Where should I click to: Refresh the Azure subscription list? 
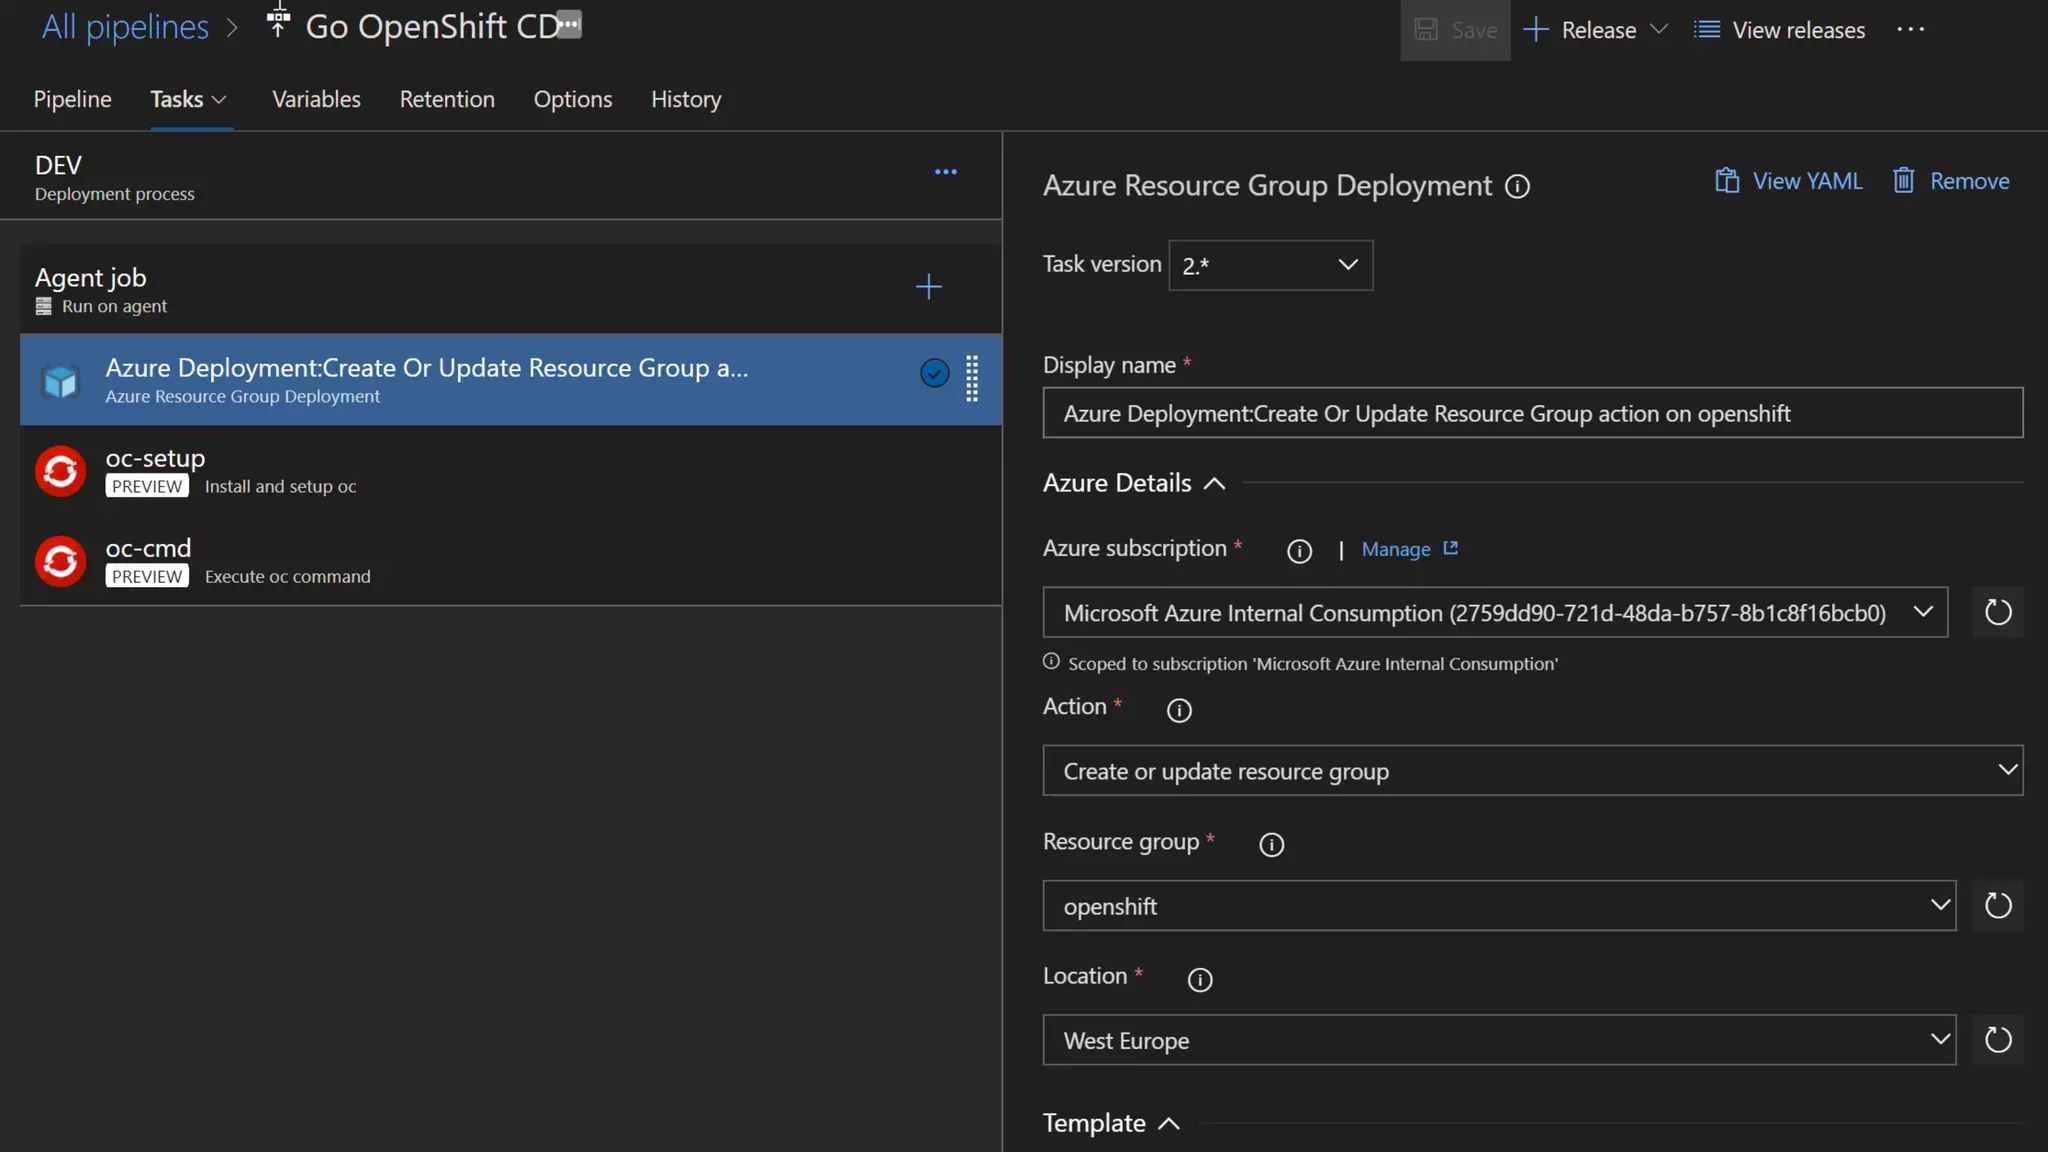pos(1997,612)
